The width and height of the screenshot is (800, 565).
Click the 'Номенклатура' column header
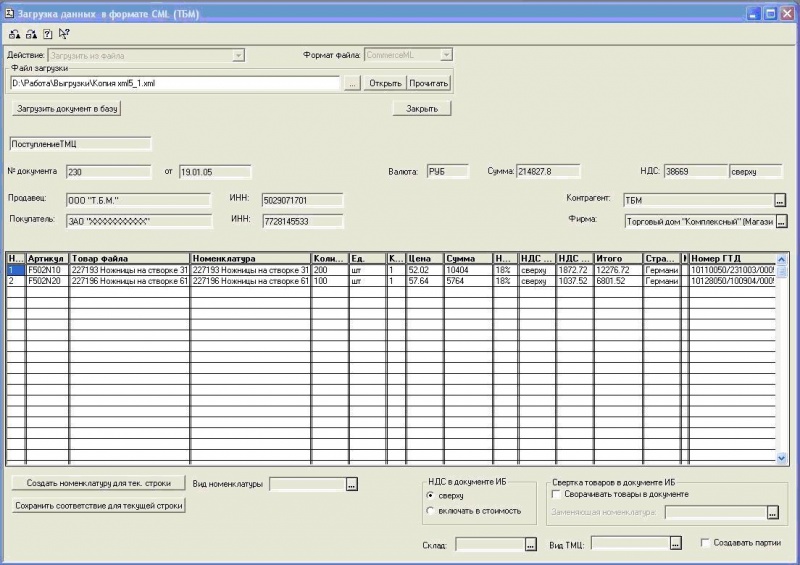pyautogui.click(x=250, y=258)
